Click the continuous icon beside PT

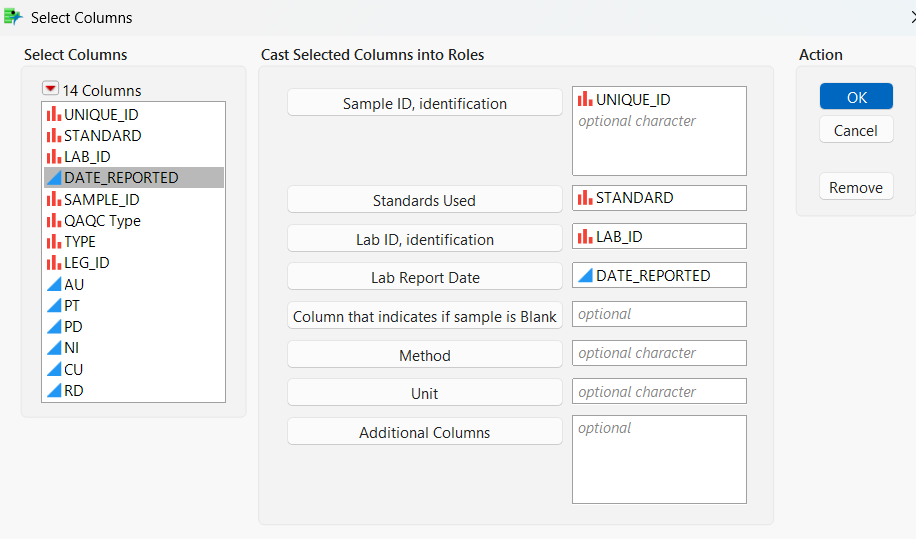54,305
